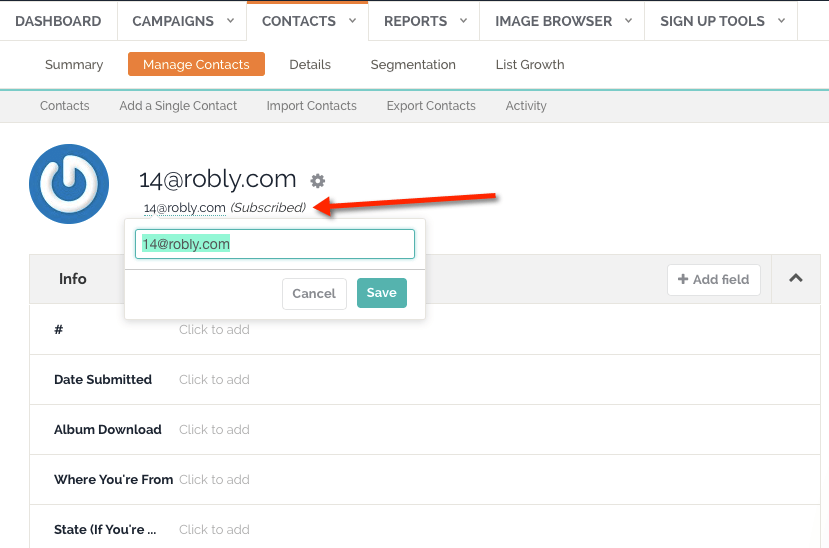Open Export Contacts
Screen dimensions: 829x548
(x=431, y=106)
